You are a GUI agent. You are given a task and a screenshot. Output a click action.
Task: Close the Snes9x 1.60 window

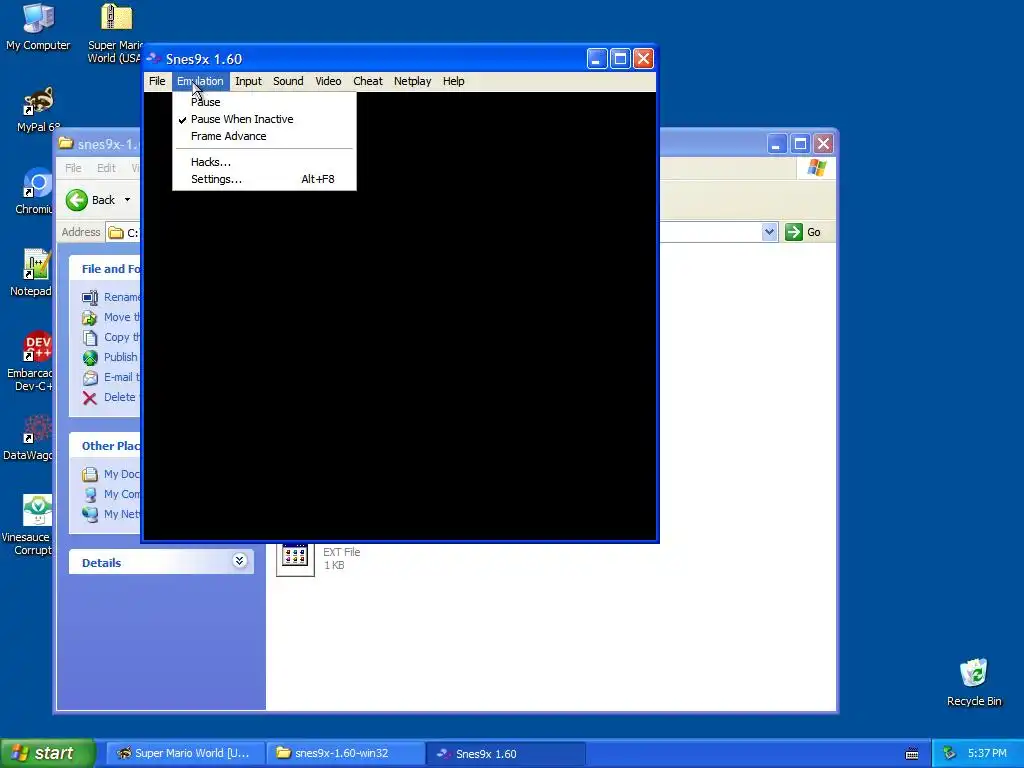(x=643, y=59)
